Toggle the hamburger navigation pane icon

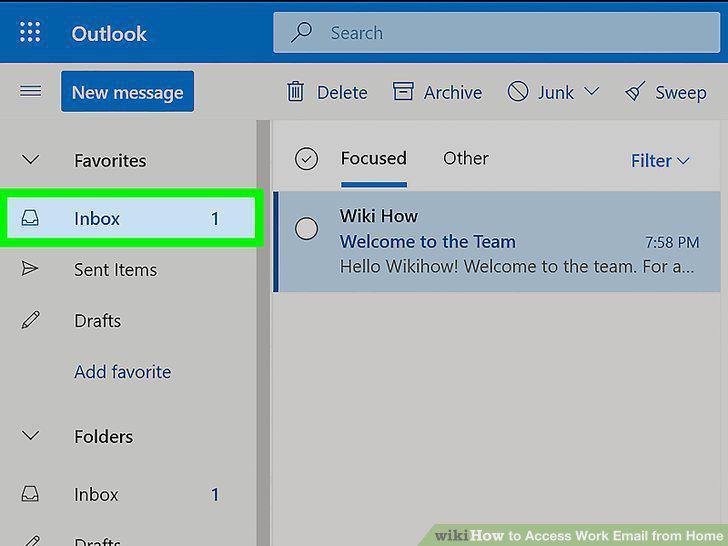31,91
